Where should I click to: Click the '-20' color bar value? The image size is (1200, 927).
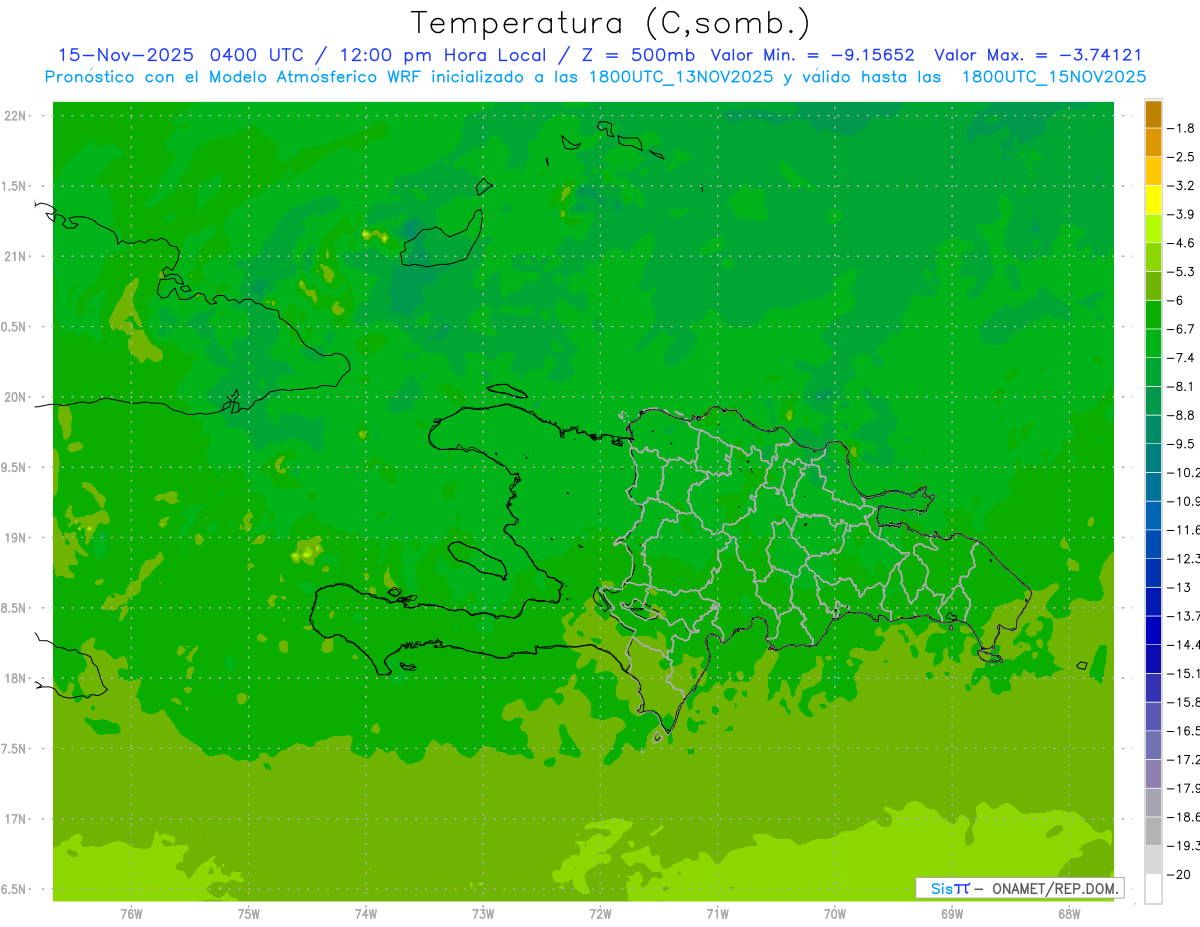click(1177, 875)
